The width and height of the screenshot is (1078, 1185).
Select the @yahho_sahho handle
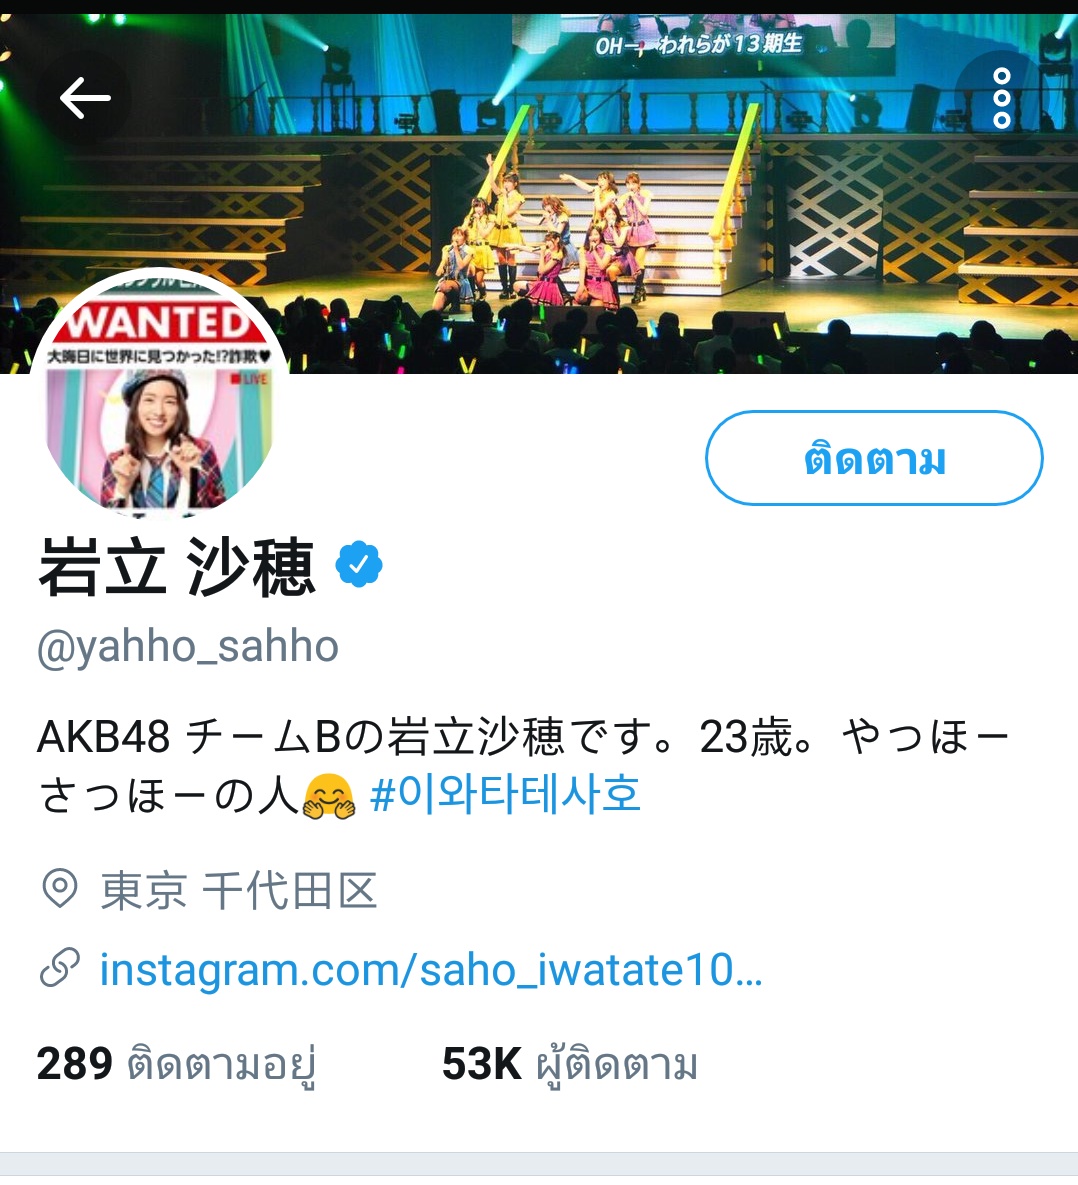tap(187, 647)
